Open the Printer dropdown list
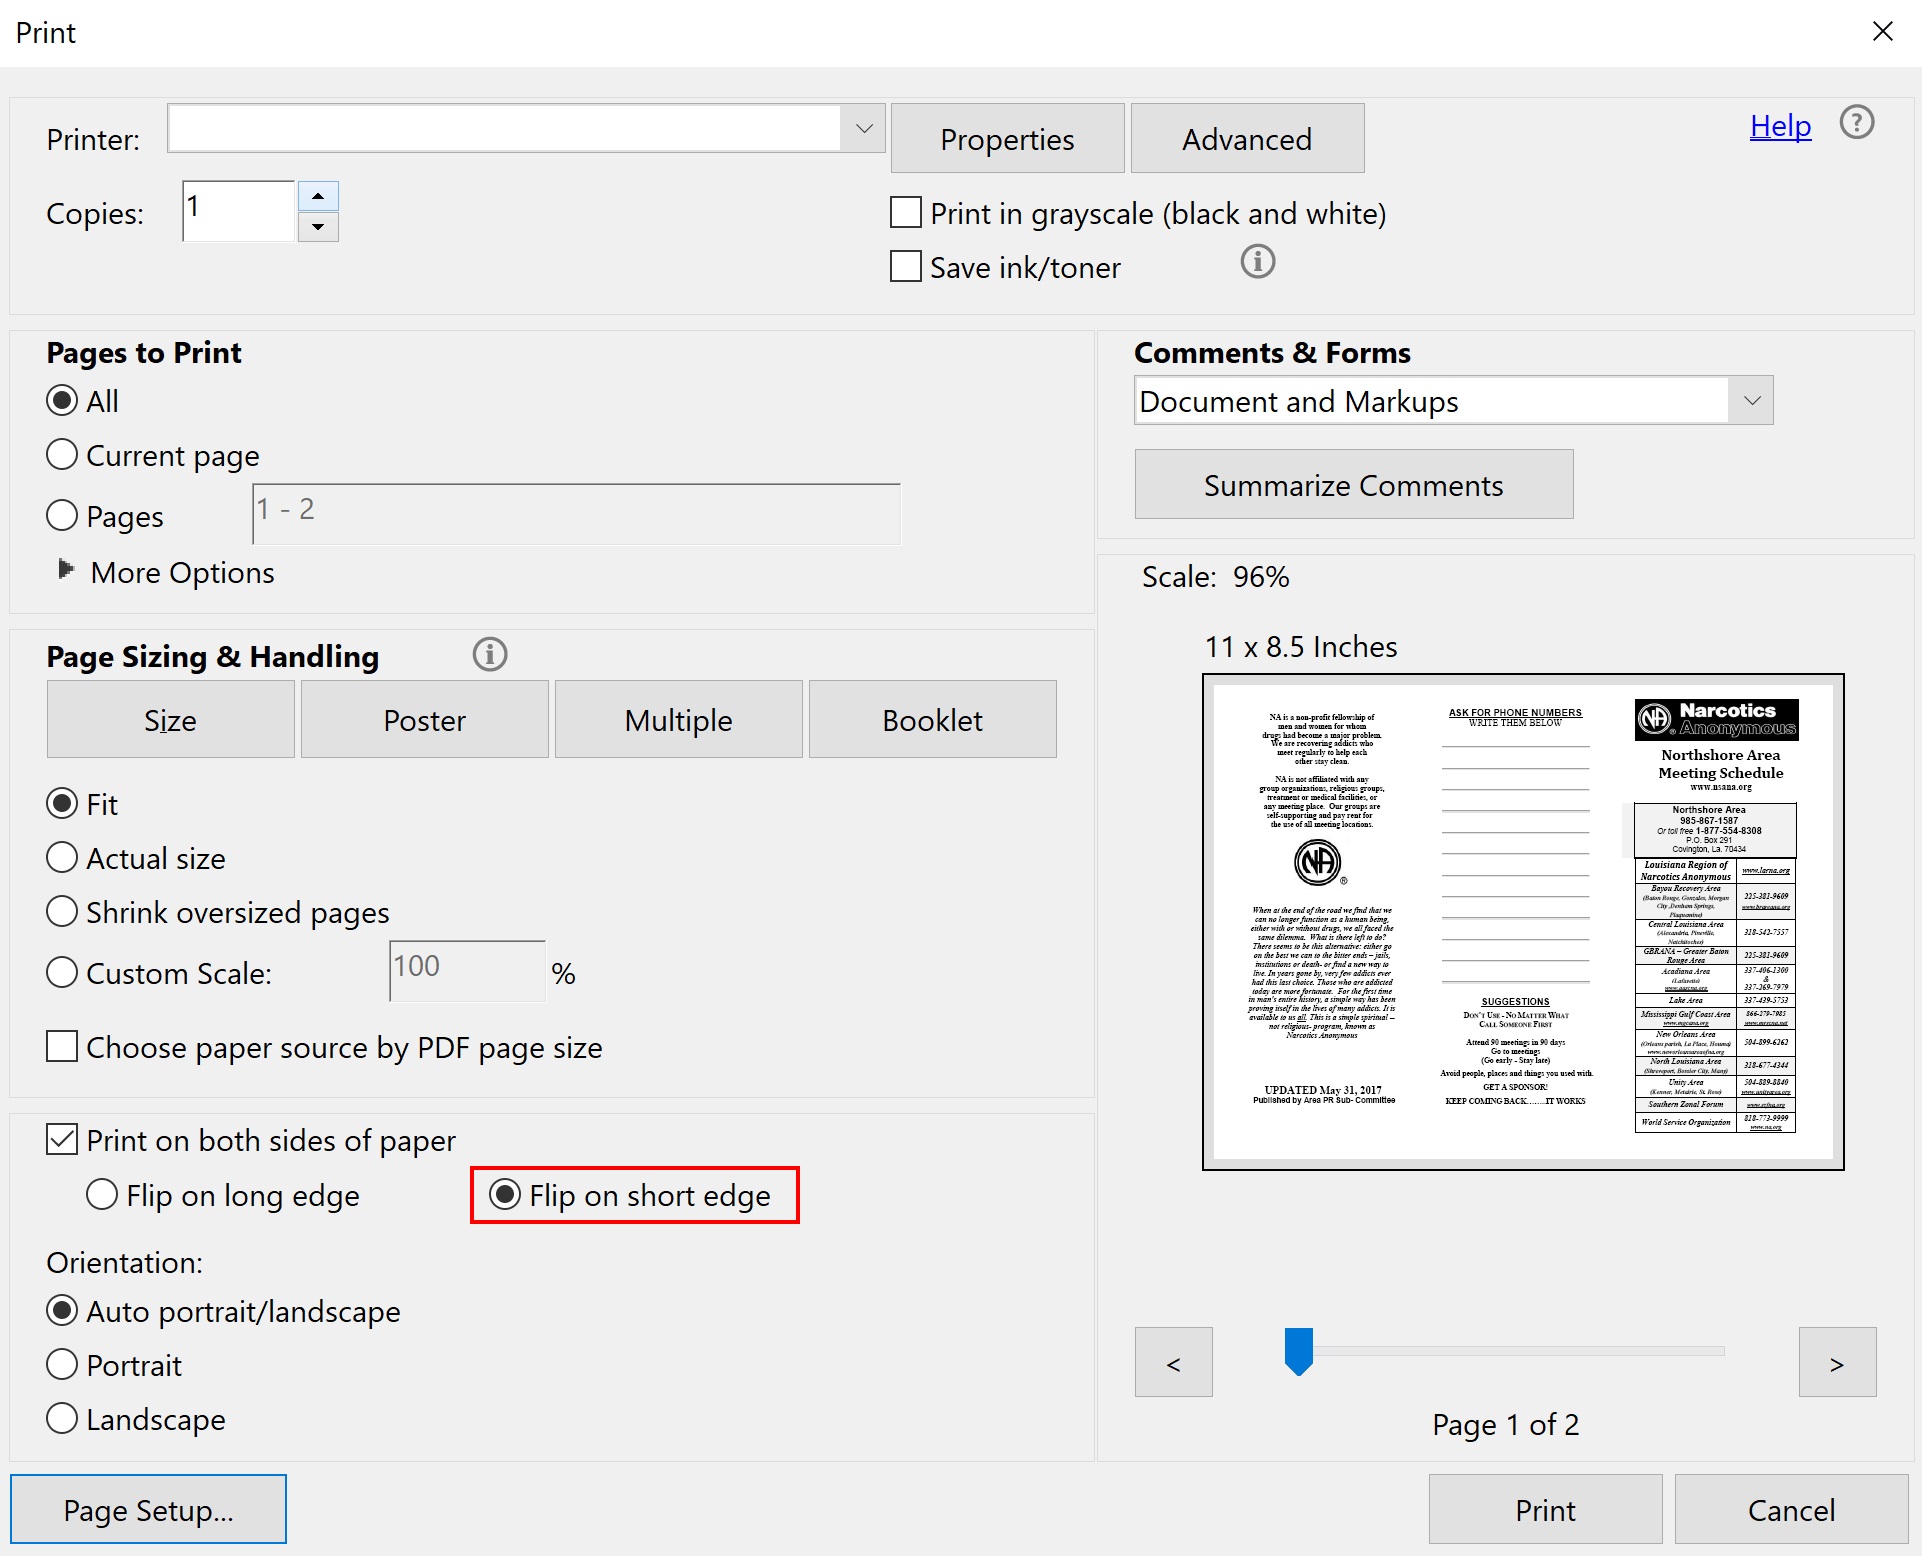Image resolution: width=1922 pixels, height=1556 pixels. tap(864, 129)
